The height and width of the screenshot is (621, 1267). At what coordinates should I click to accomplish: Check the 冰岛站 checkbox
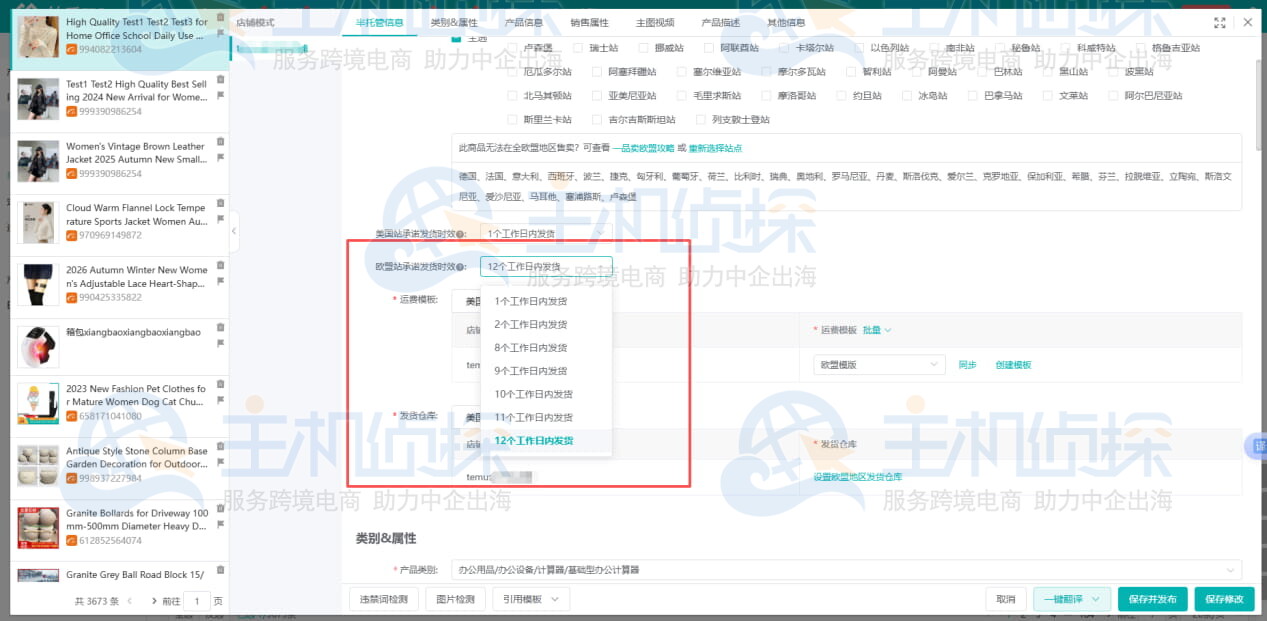click(907, 94)
